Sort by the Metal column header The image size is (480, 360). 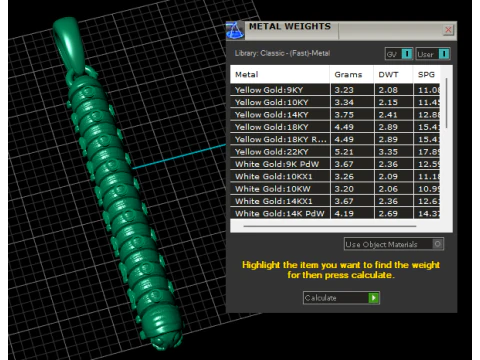(280, 75)
